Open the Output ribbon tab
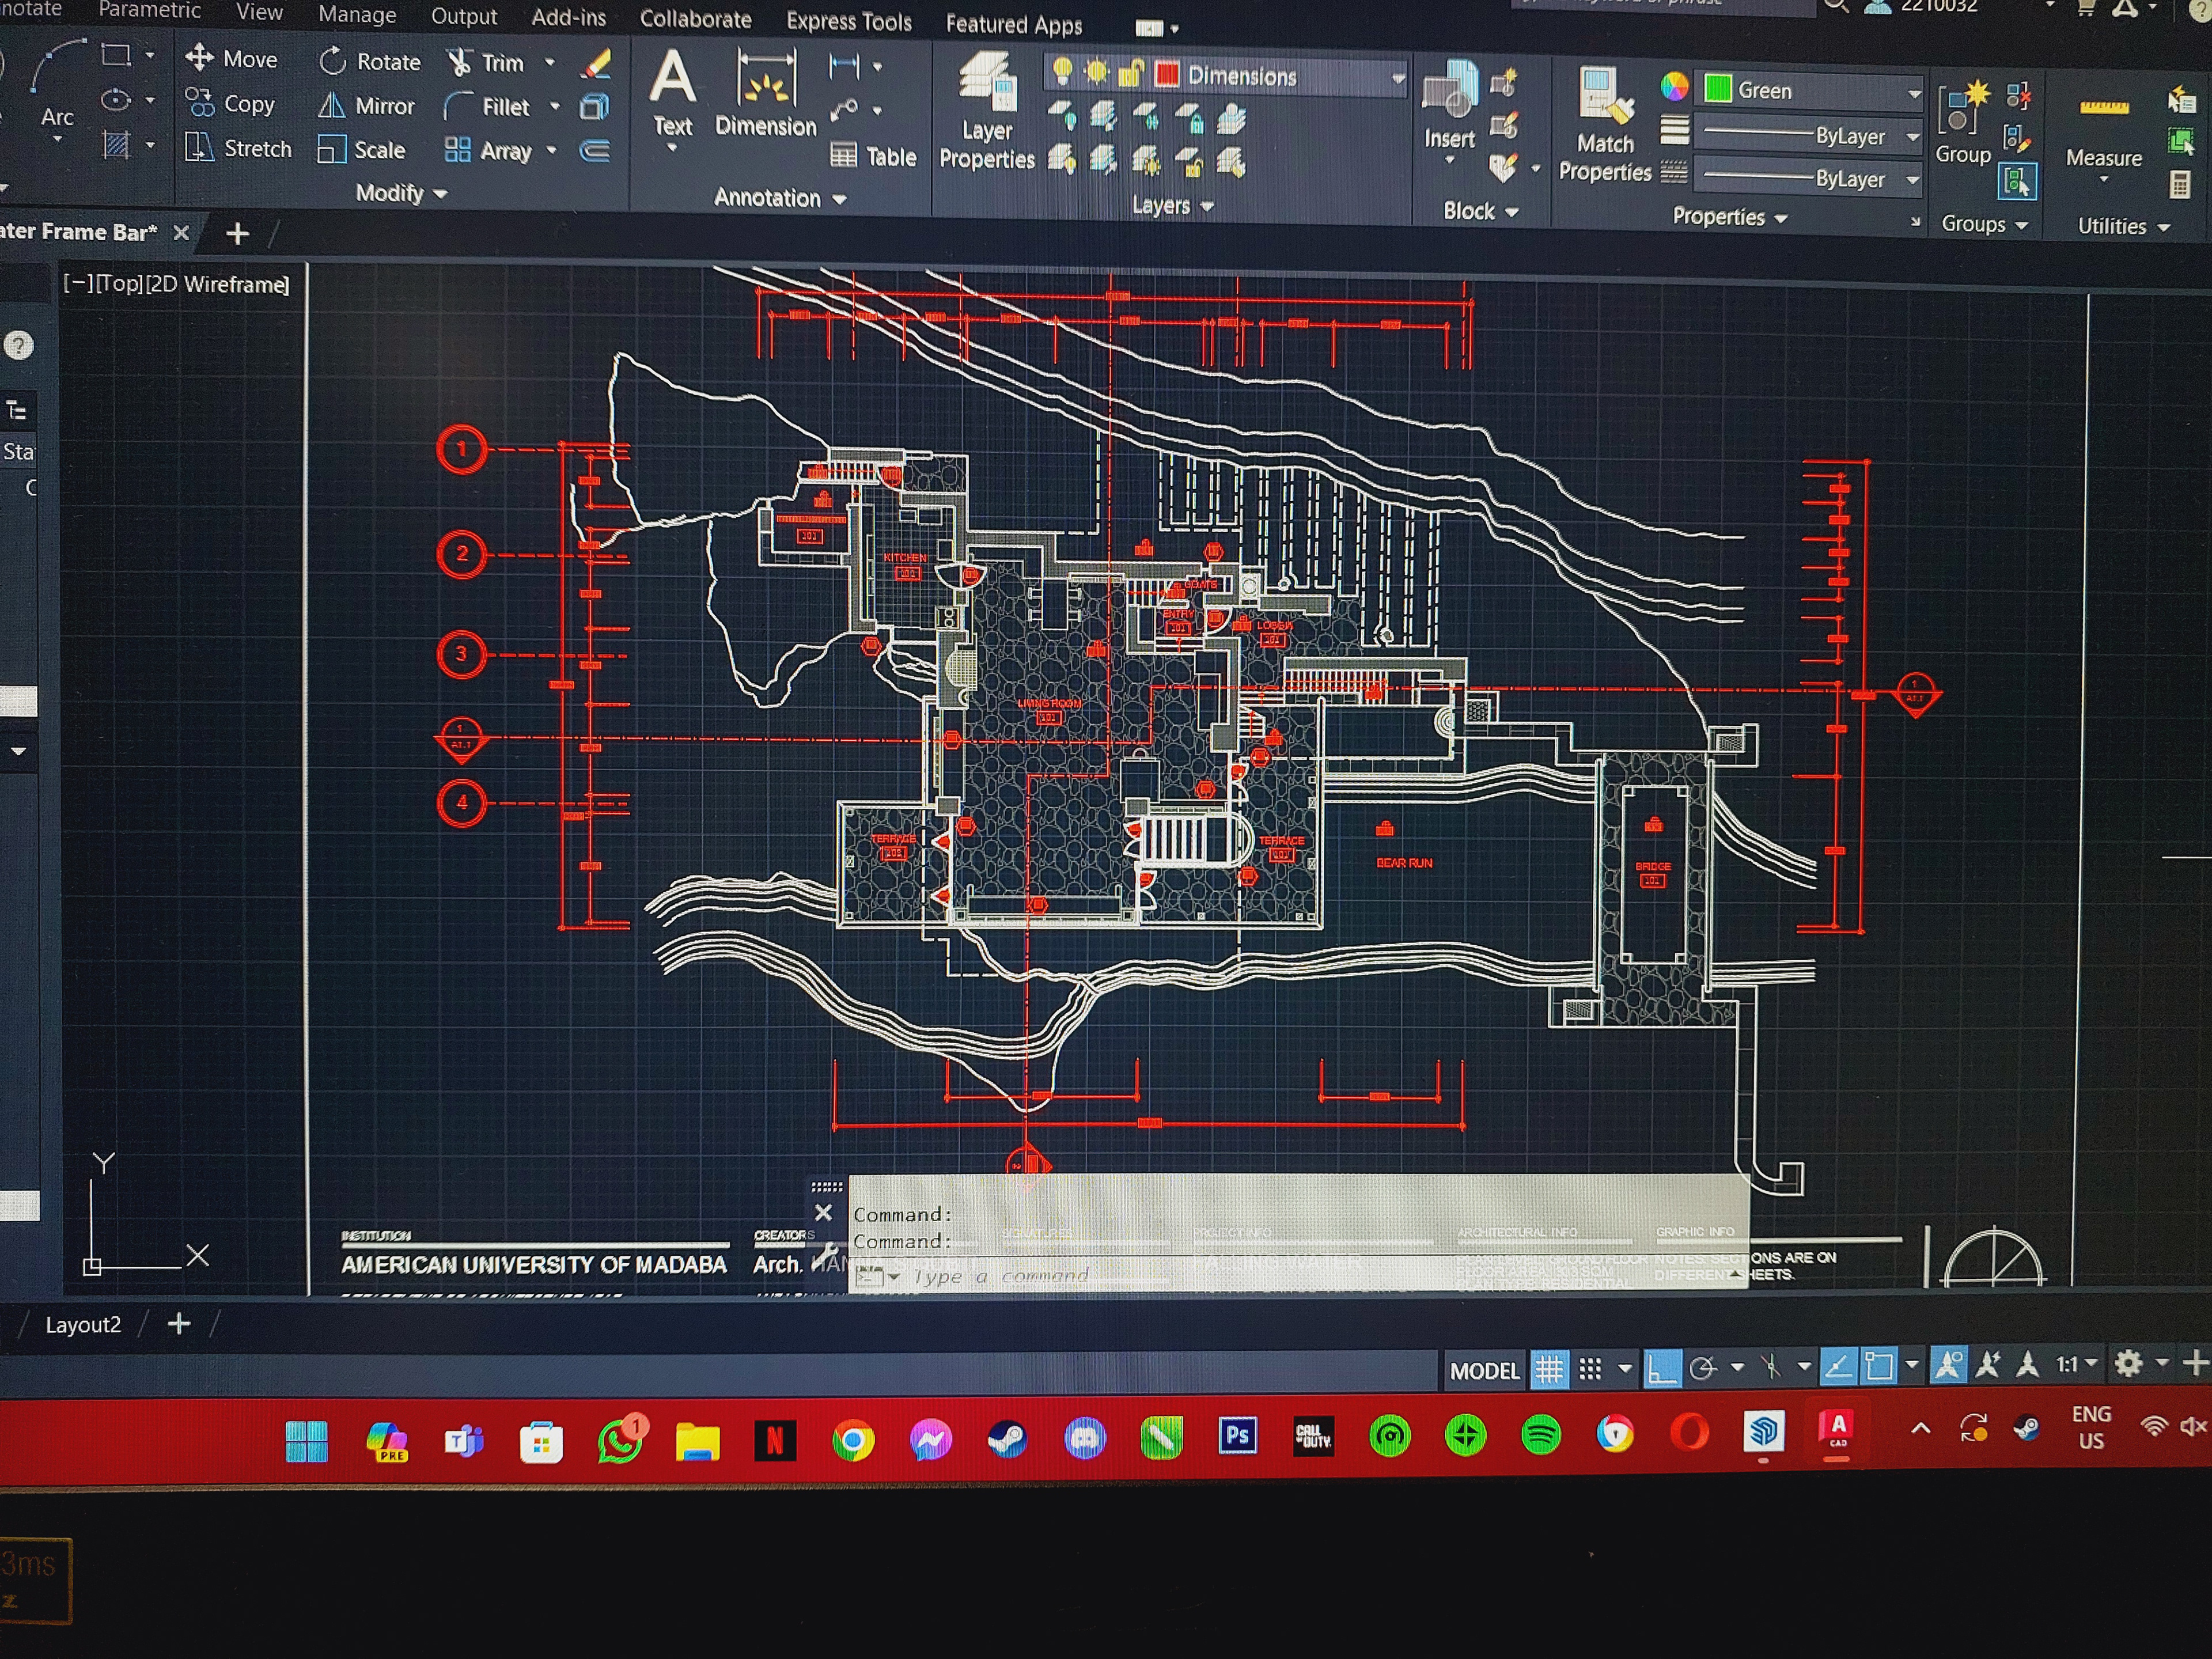Viewport: 2212px width, 1659px height. pyautogui.click(x=464, y=16)
